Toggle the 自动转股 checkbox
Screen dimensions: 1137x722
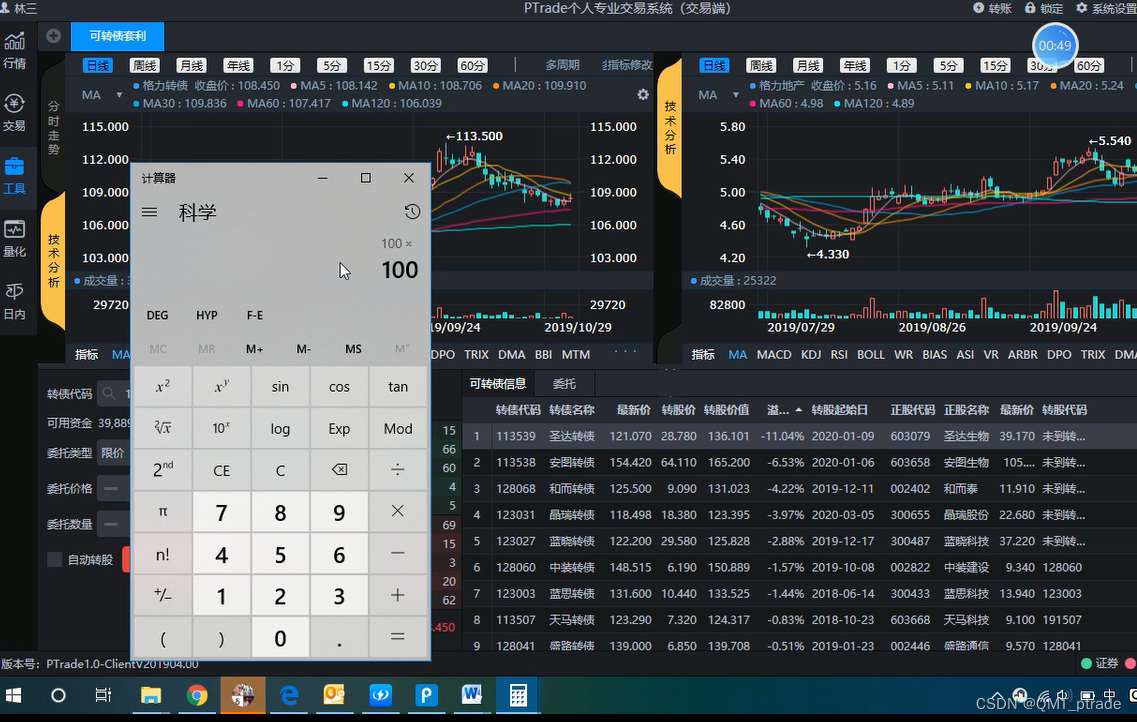[x=54, y=559]
